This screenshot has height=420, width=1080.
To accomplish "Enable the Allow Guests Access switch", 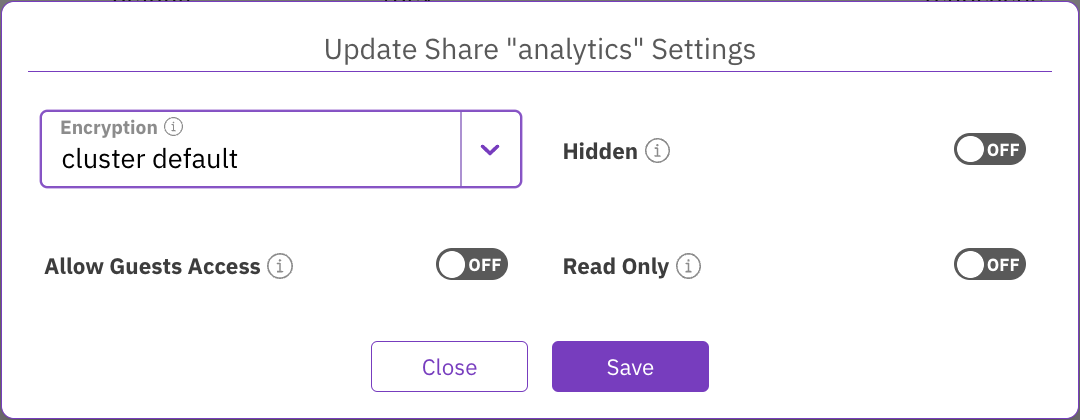I will pos(472,265).
